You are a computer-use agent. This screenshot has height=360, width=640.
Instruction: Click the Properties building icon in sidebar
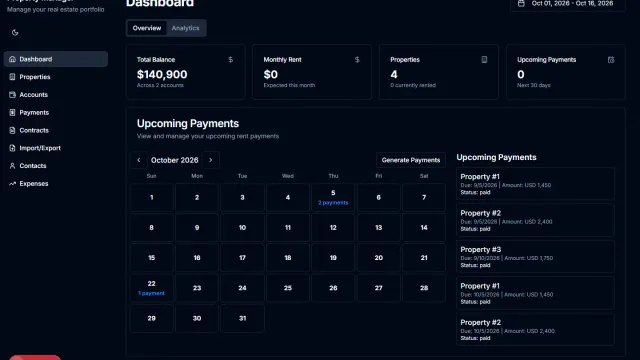coord(12,77)
